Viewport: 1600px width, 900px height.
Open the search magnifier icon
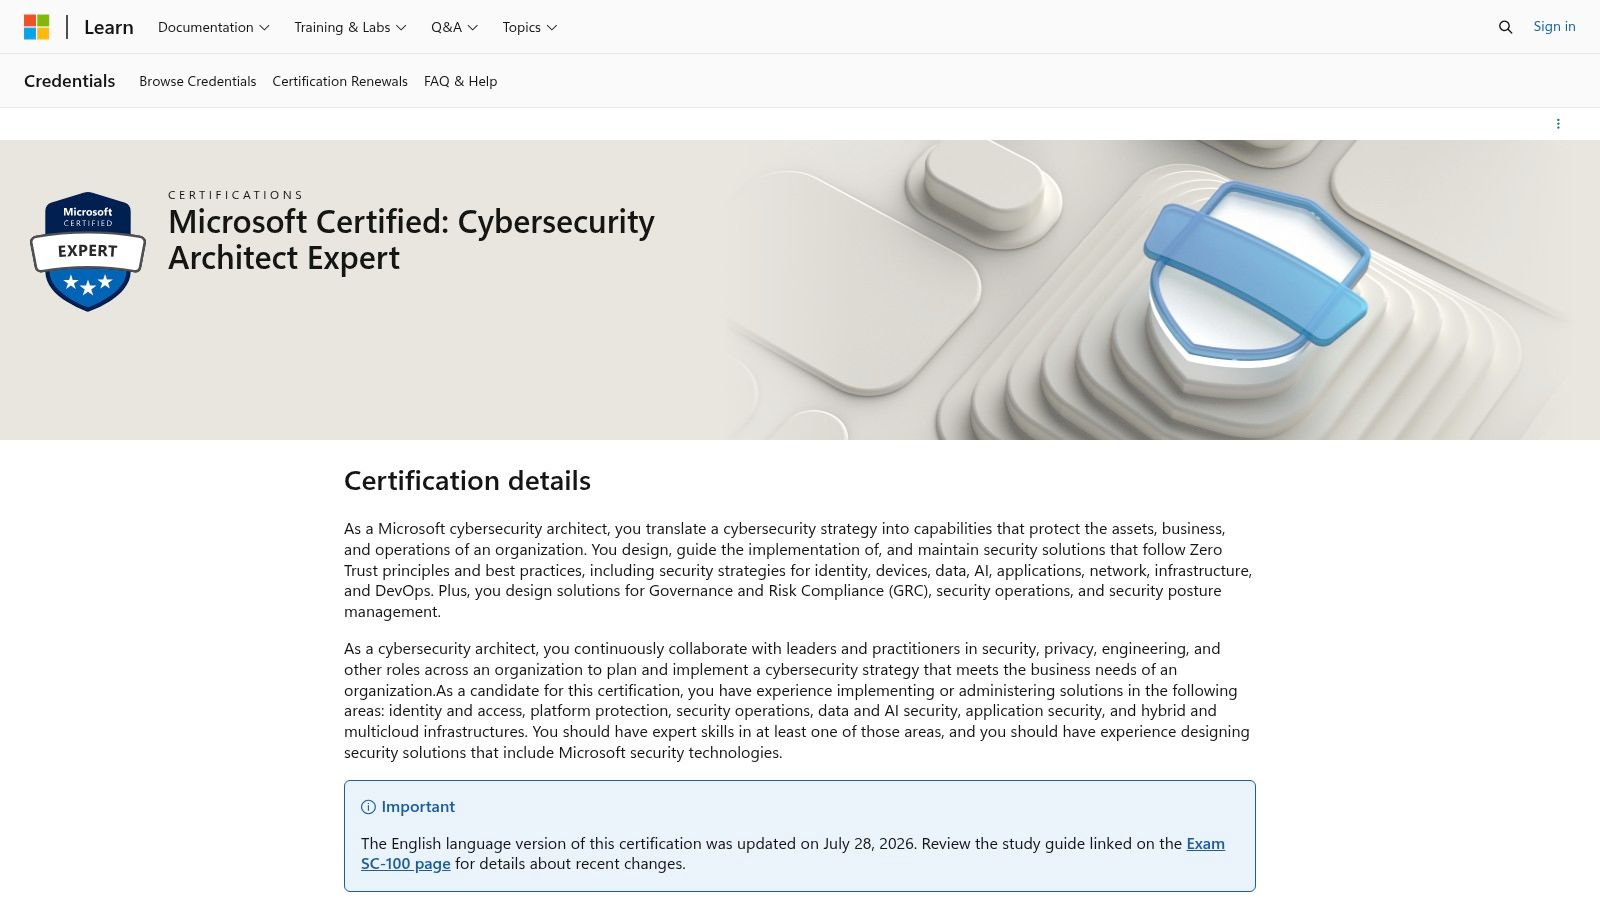(x=1505, y=27)
